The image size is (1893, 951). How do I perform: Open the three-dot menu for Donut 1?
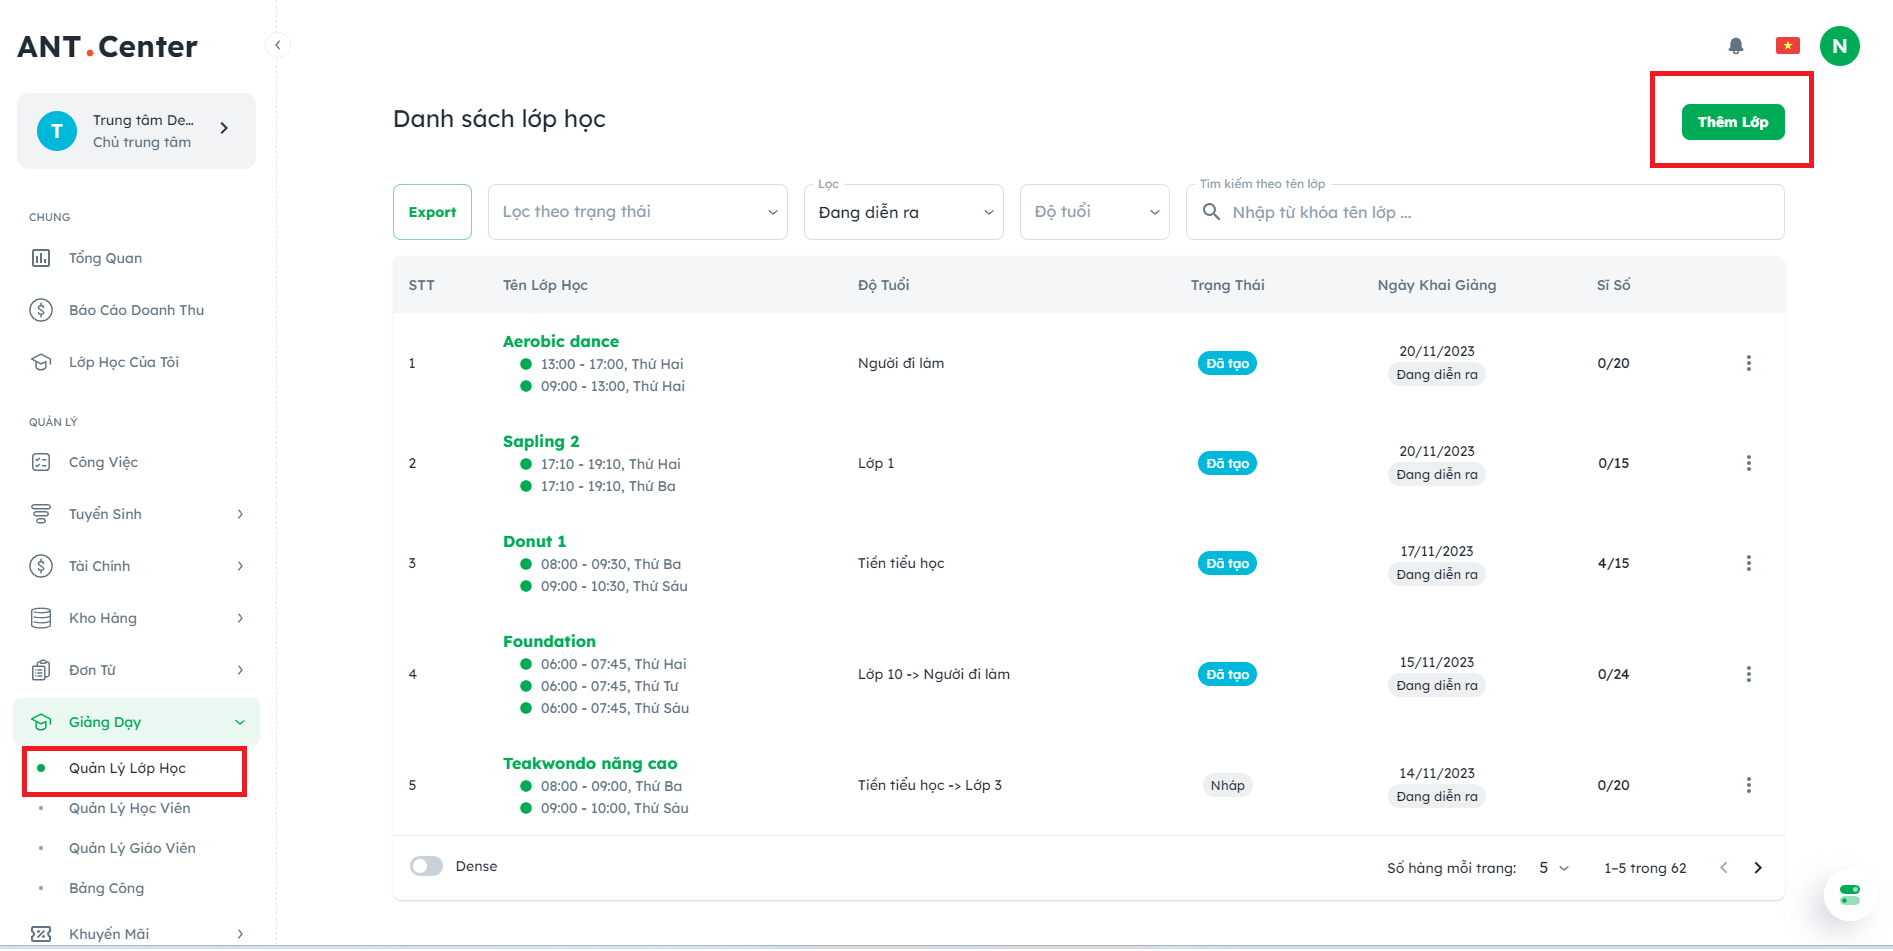click(1748, 563)
